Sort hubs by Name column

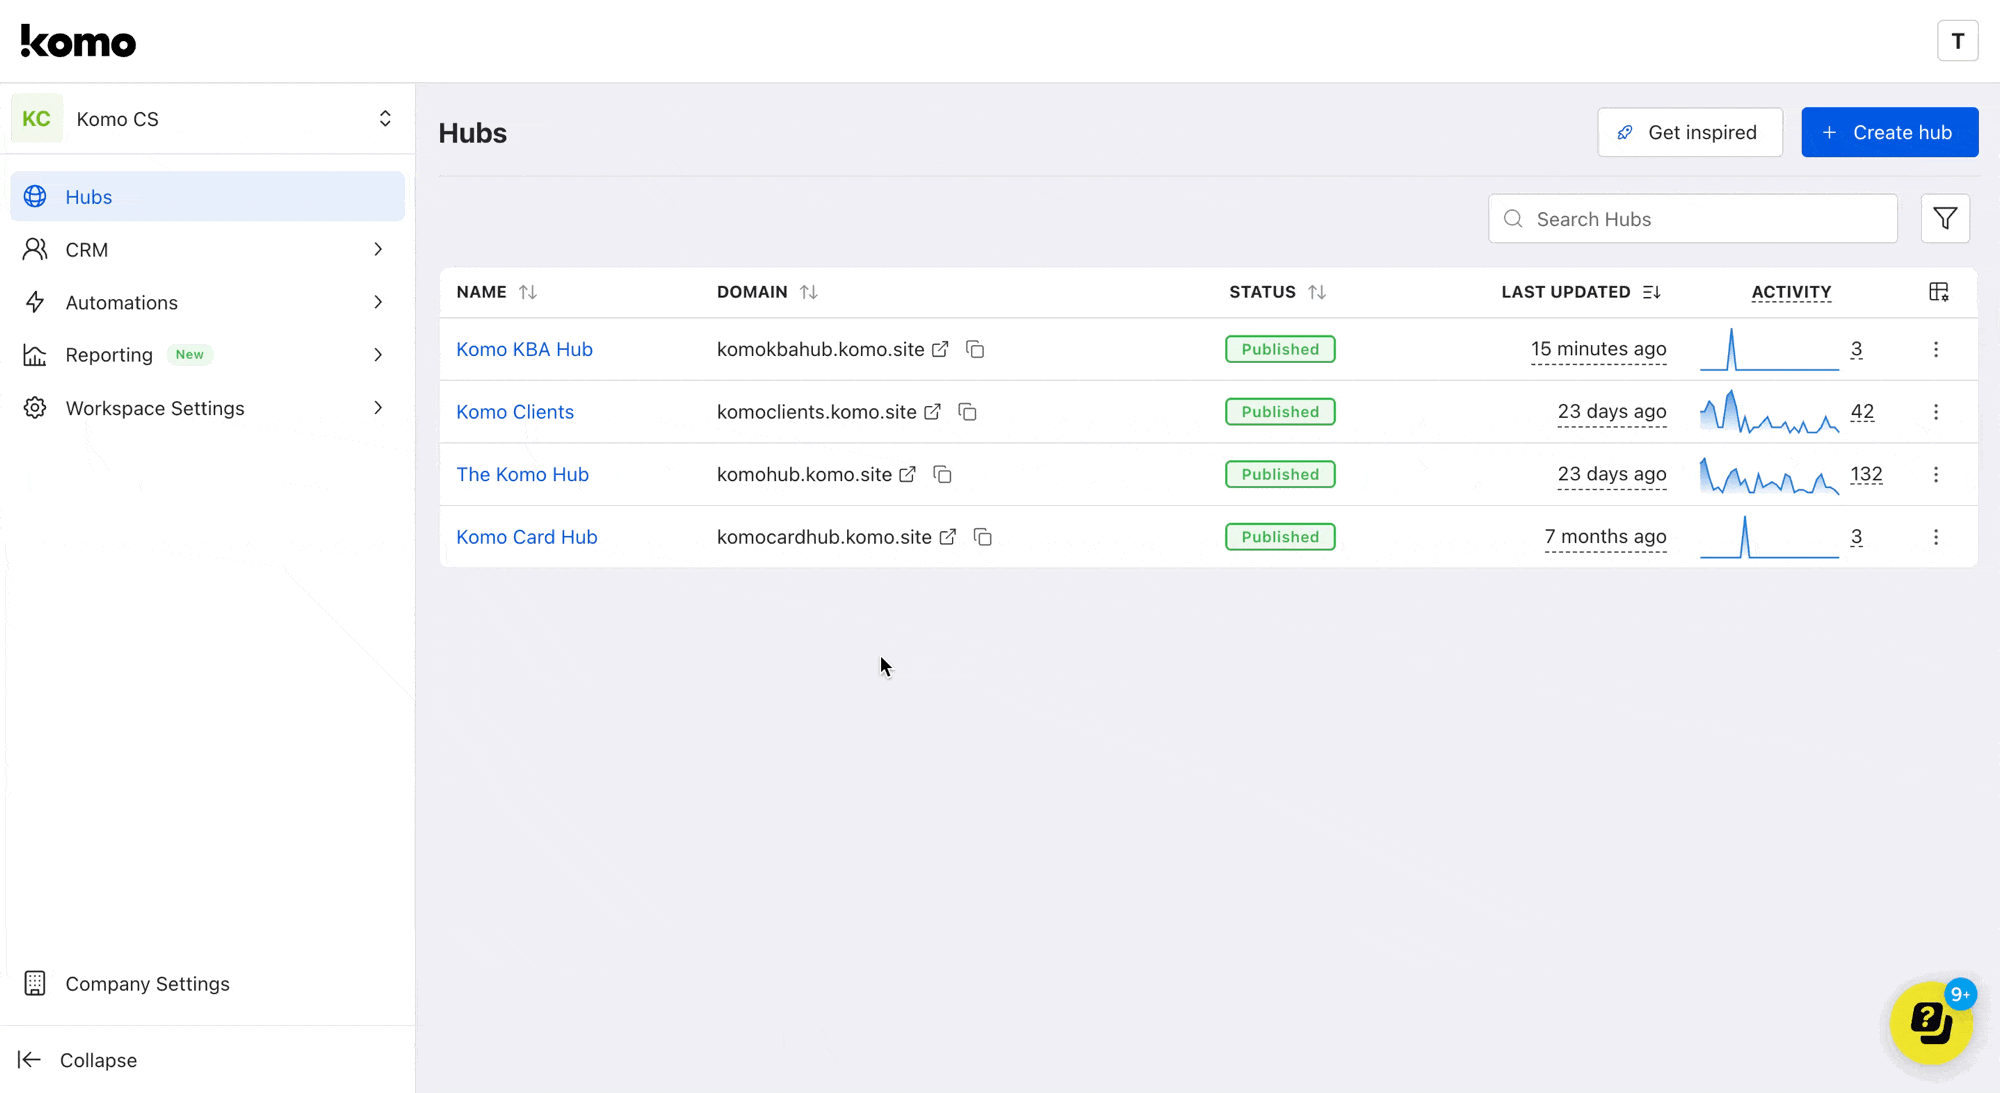pyautogui.click(x=528, y=292)
